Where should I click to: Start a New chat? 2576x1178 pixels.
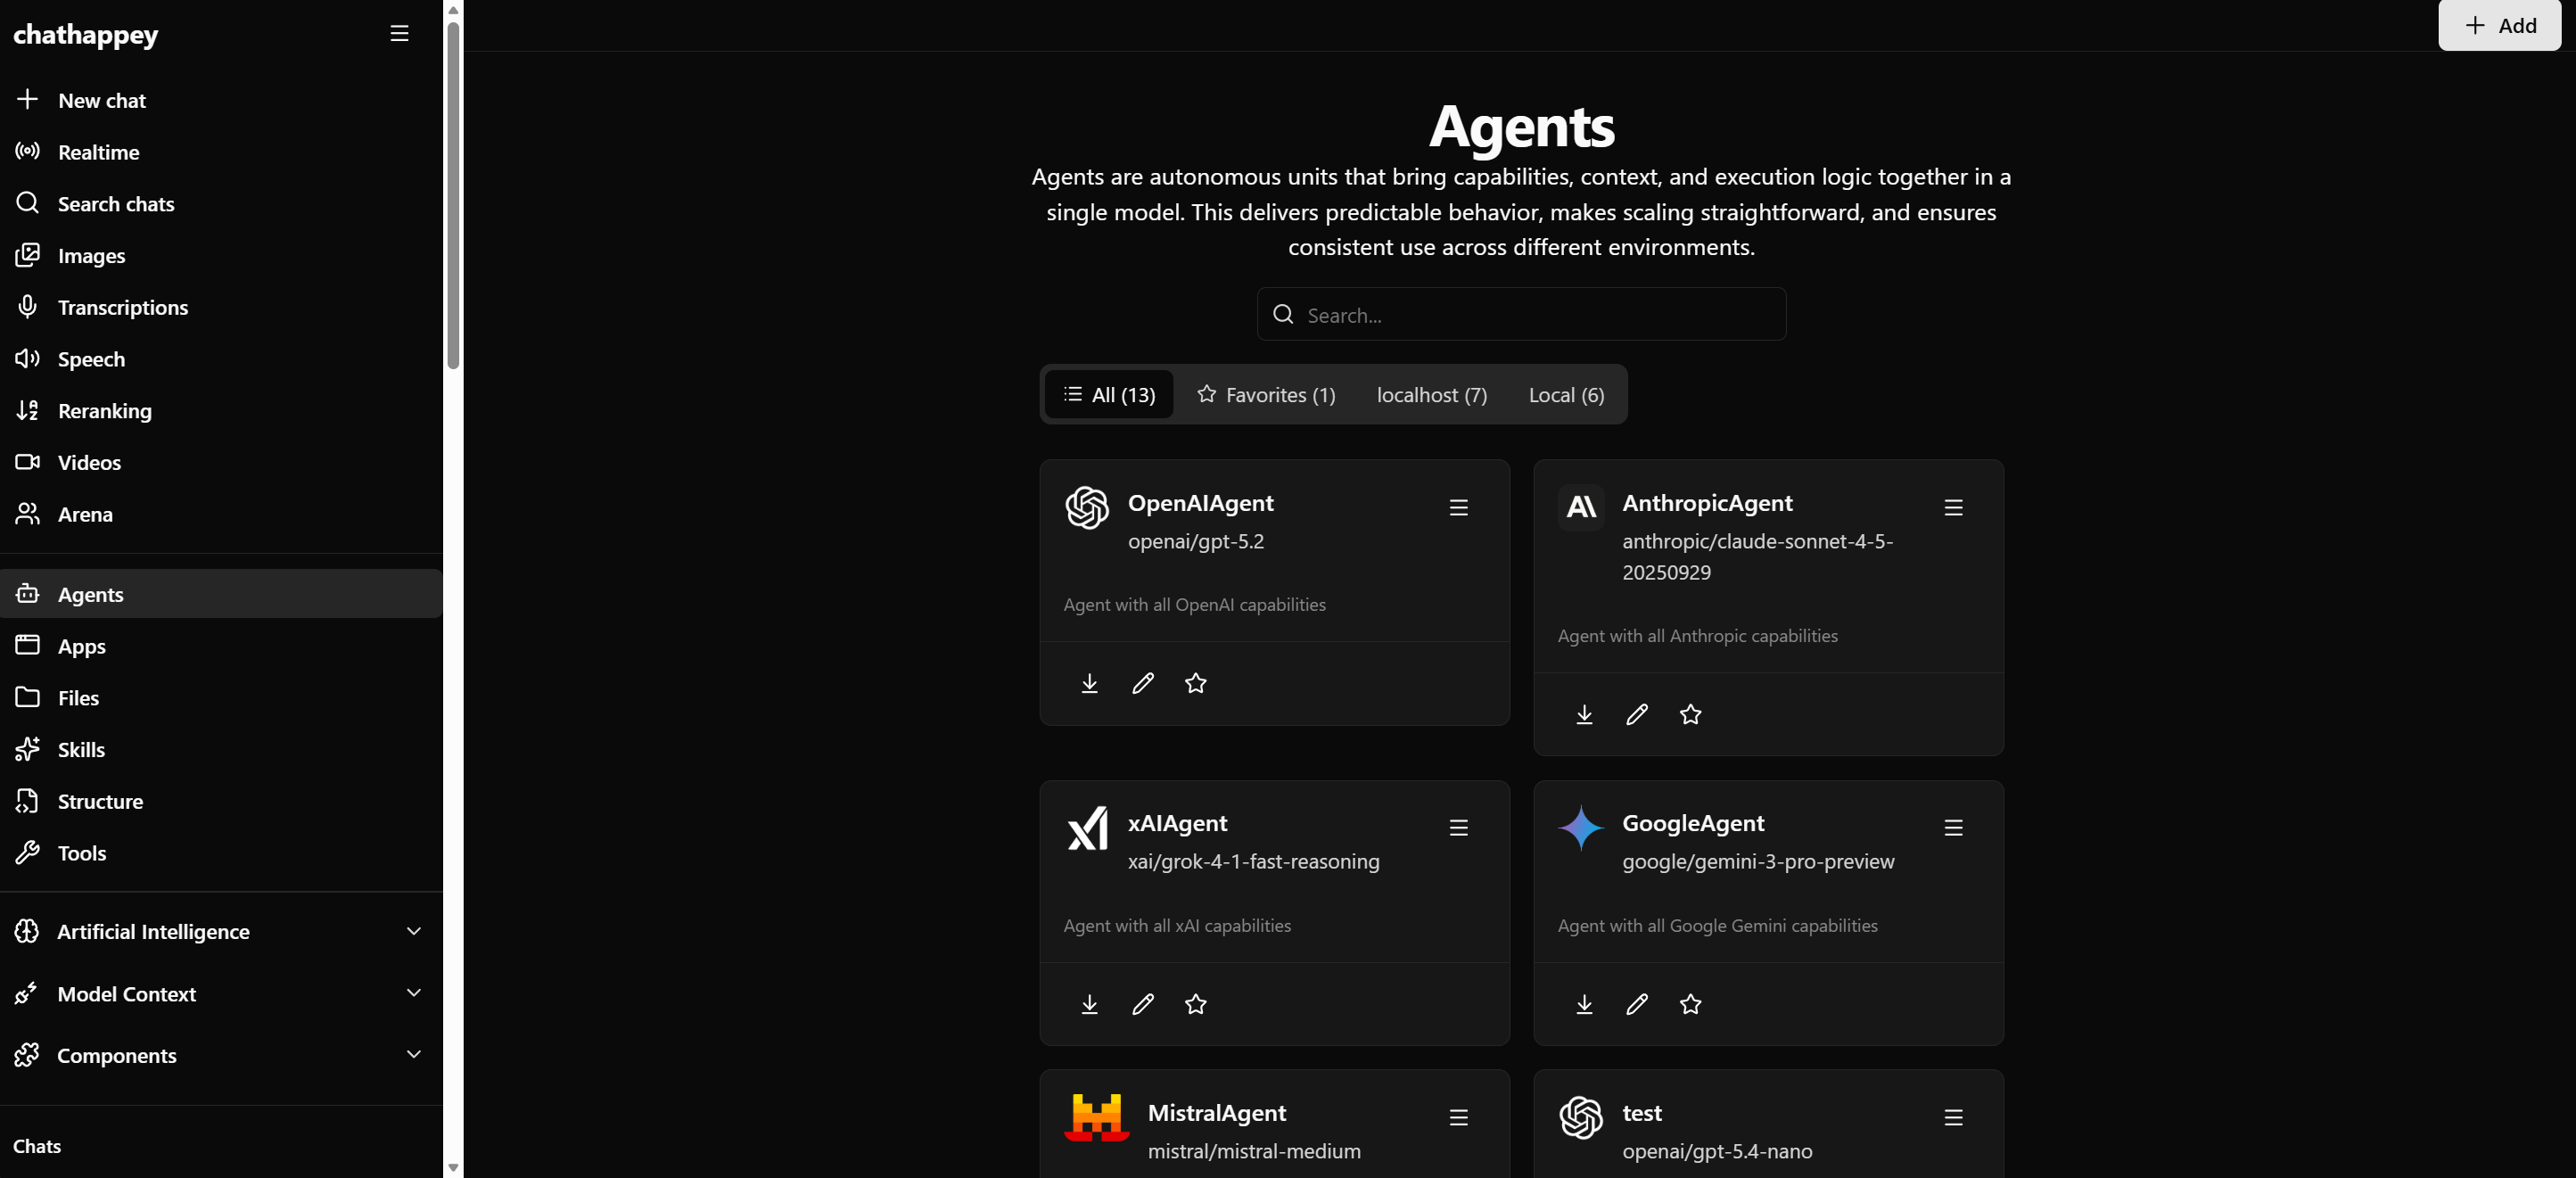coord(221,100)
